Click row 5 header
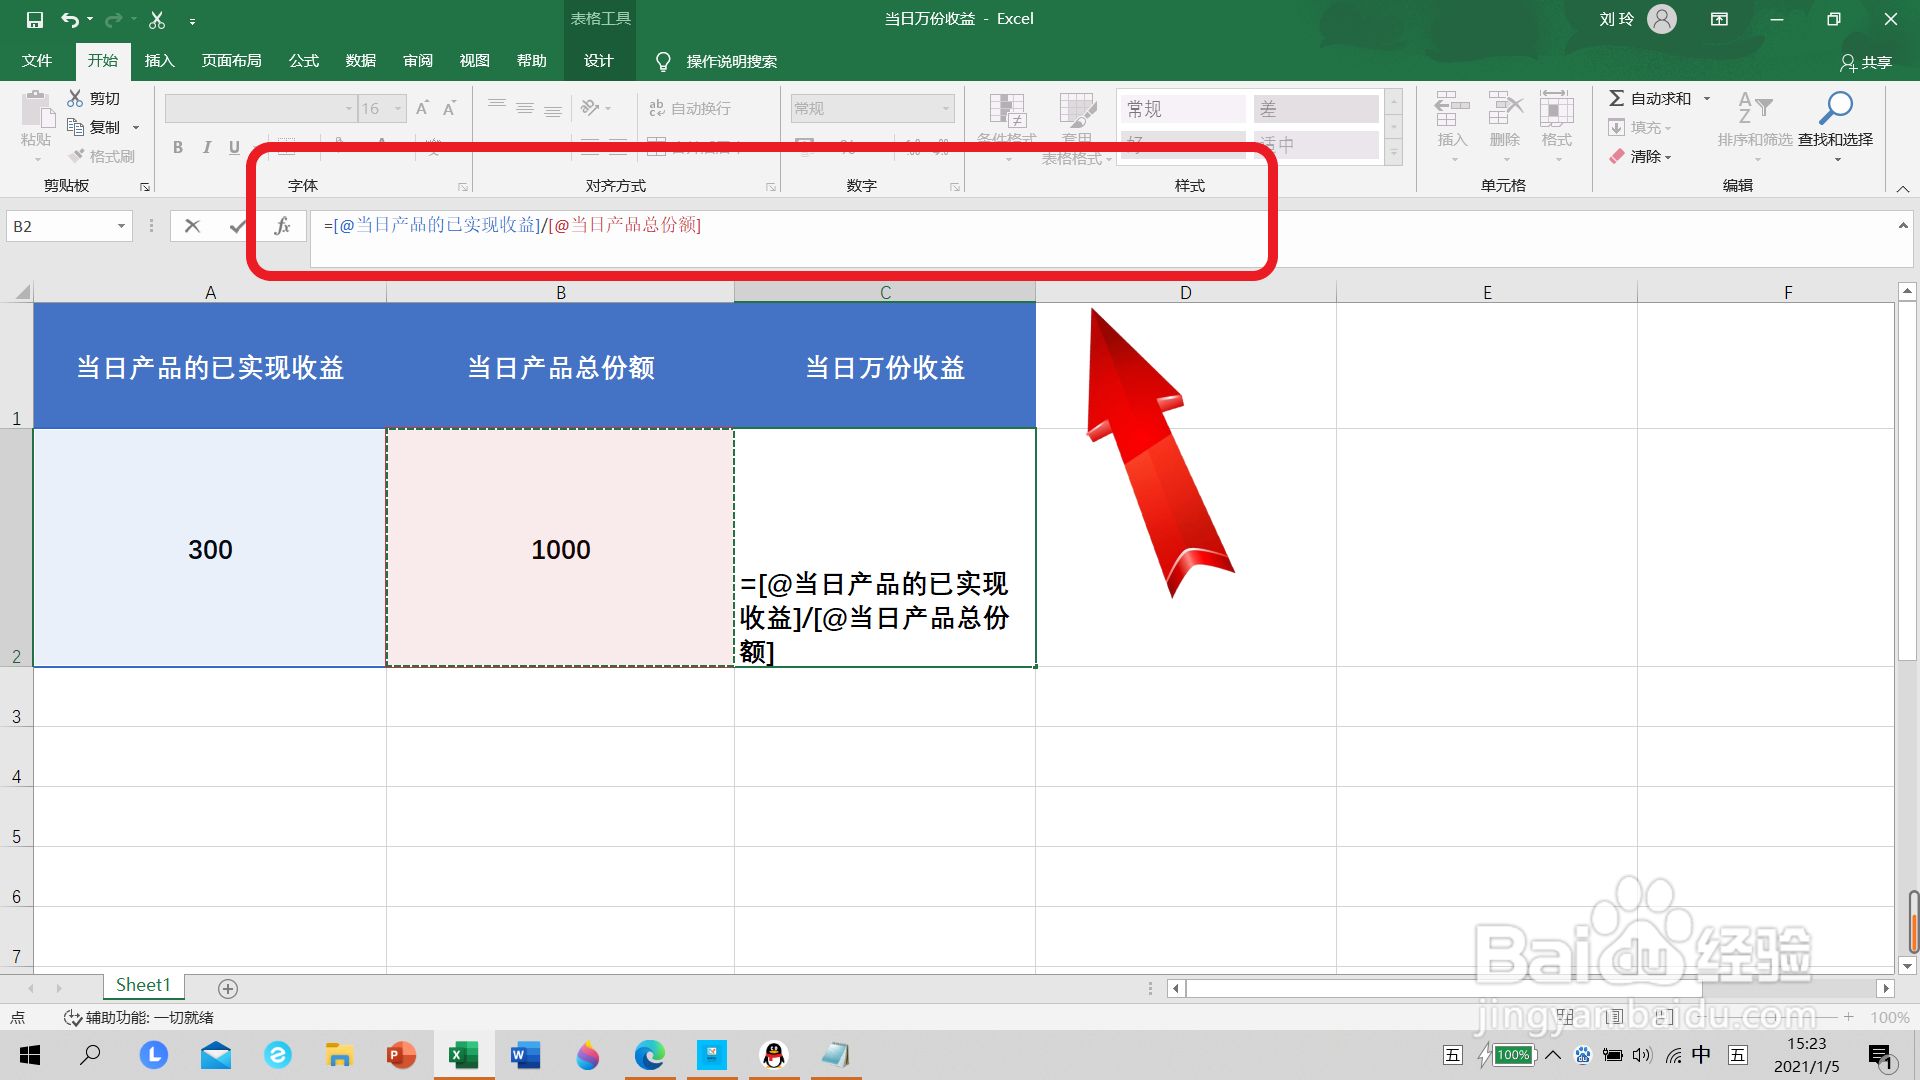The height and width of the screenshot is (1080, 1920). (x=16, y=818)
